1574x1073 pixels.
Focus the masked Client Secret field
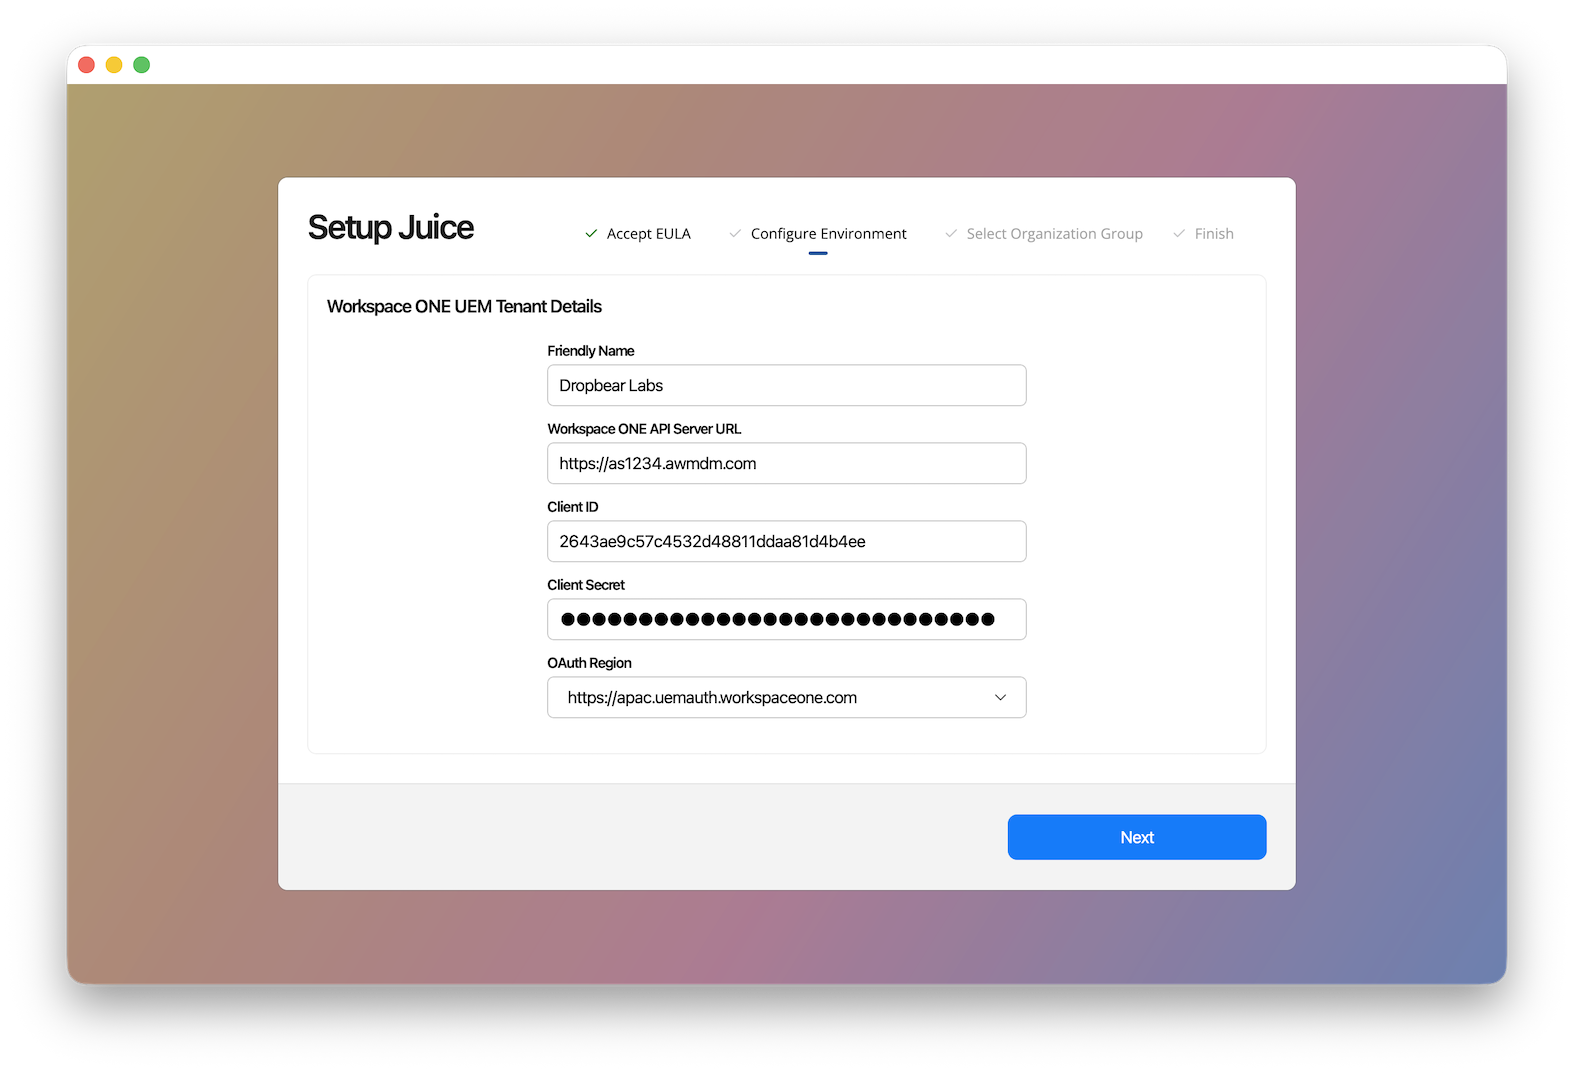786,620
